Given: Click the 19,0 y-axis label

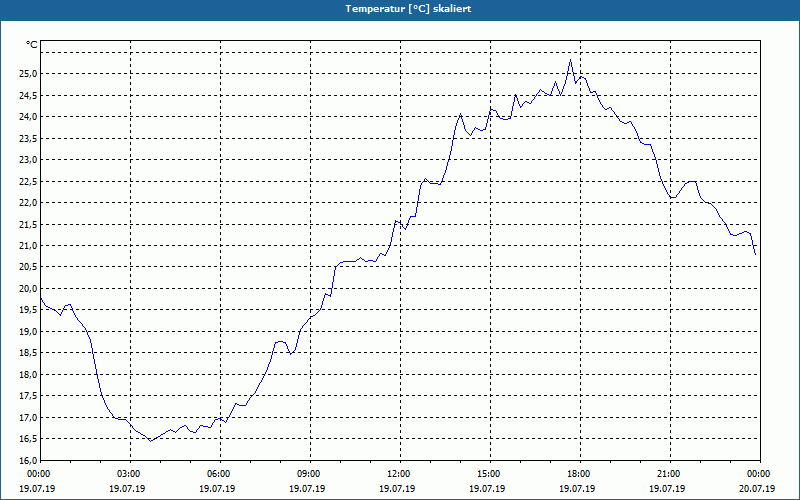Looking at the screenshot, I should 28,332.
